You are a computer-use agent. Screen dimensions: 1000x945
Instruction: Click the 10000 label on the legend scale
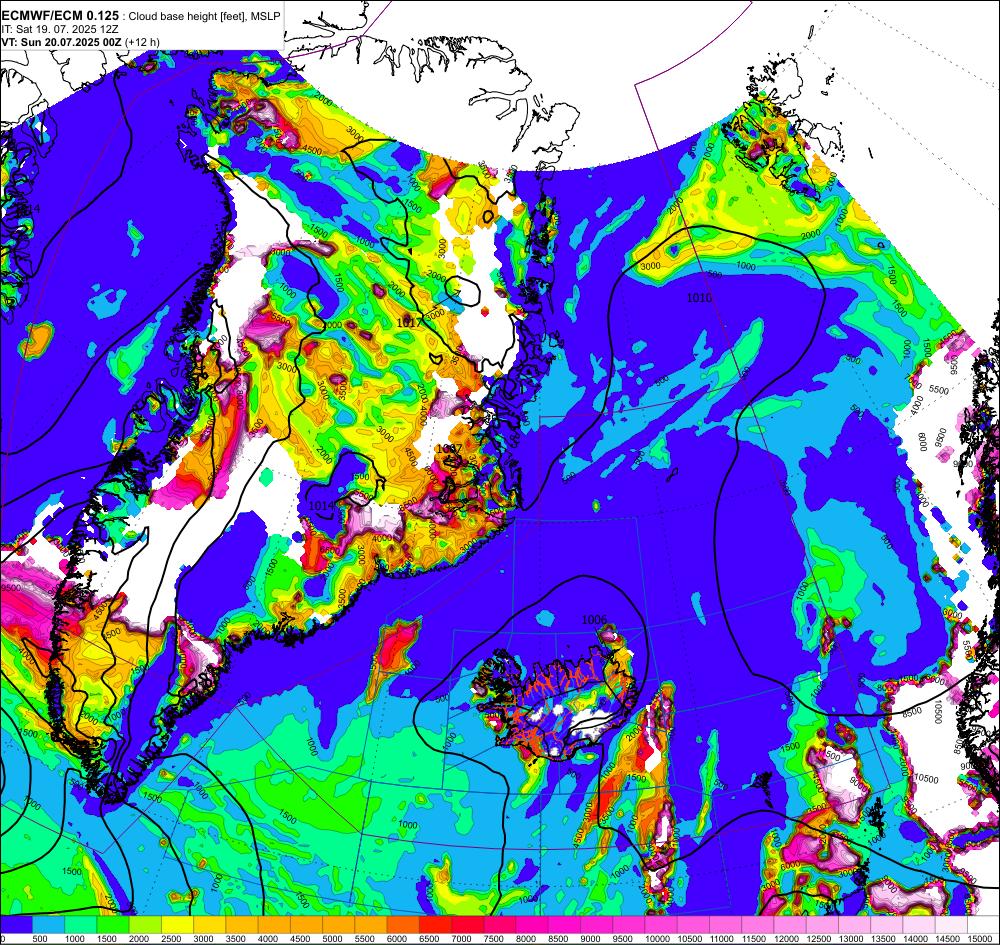click(x=657, y=939)
